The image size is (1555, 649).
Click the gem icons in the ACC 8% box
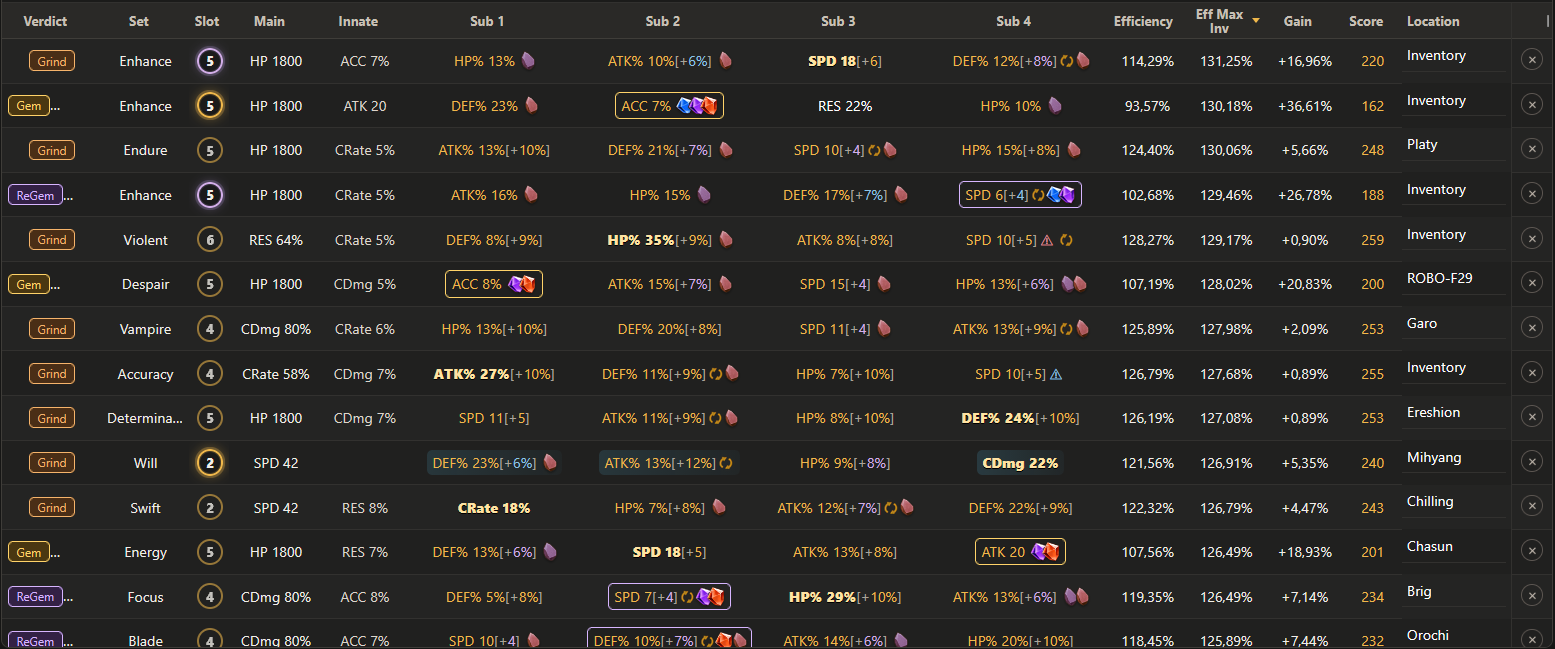coord(522,284)
